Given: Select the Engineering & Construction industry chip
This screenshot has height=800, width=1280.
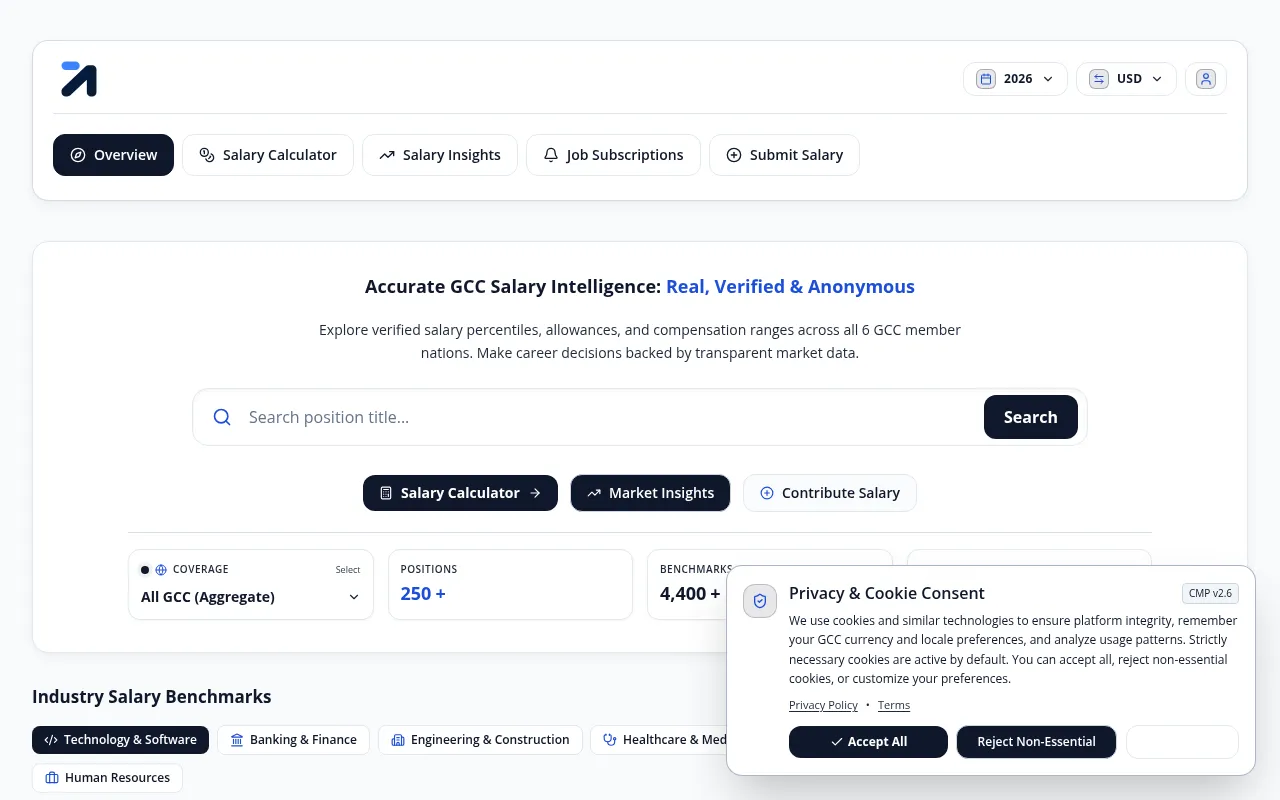Looking at the screenshot, I should [480, 740].
